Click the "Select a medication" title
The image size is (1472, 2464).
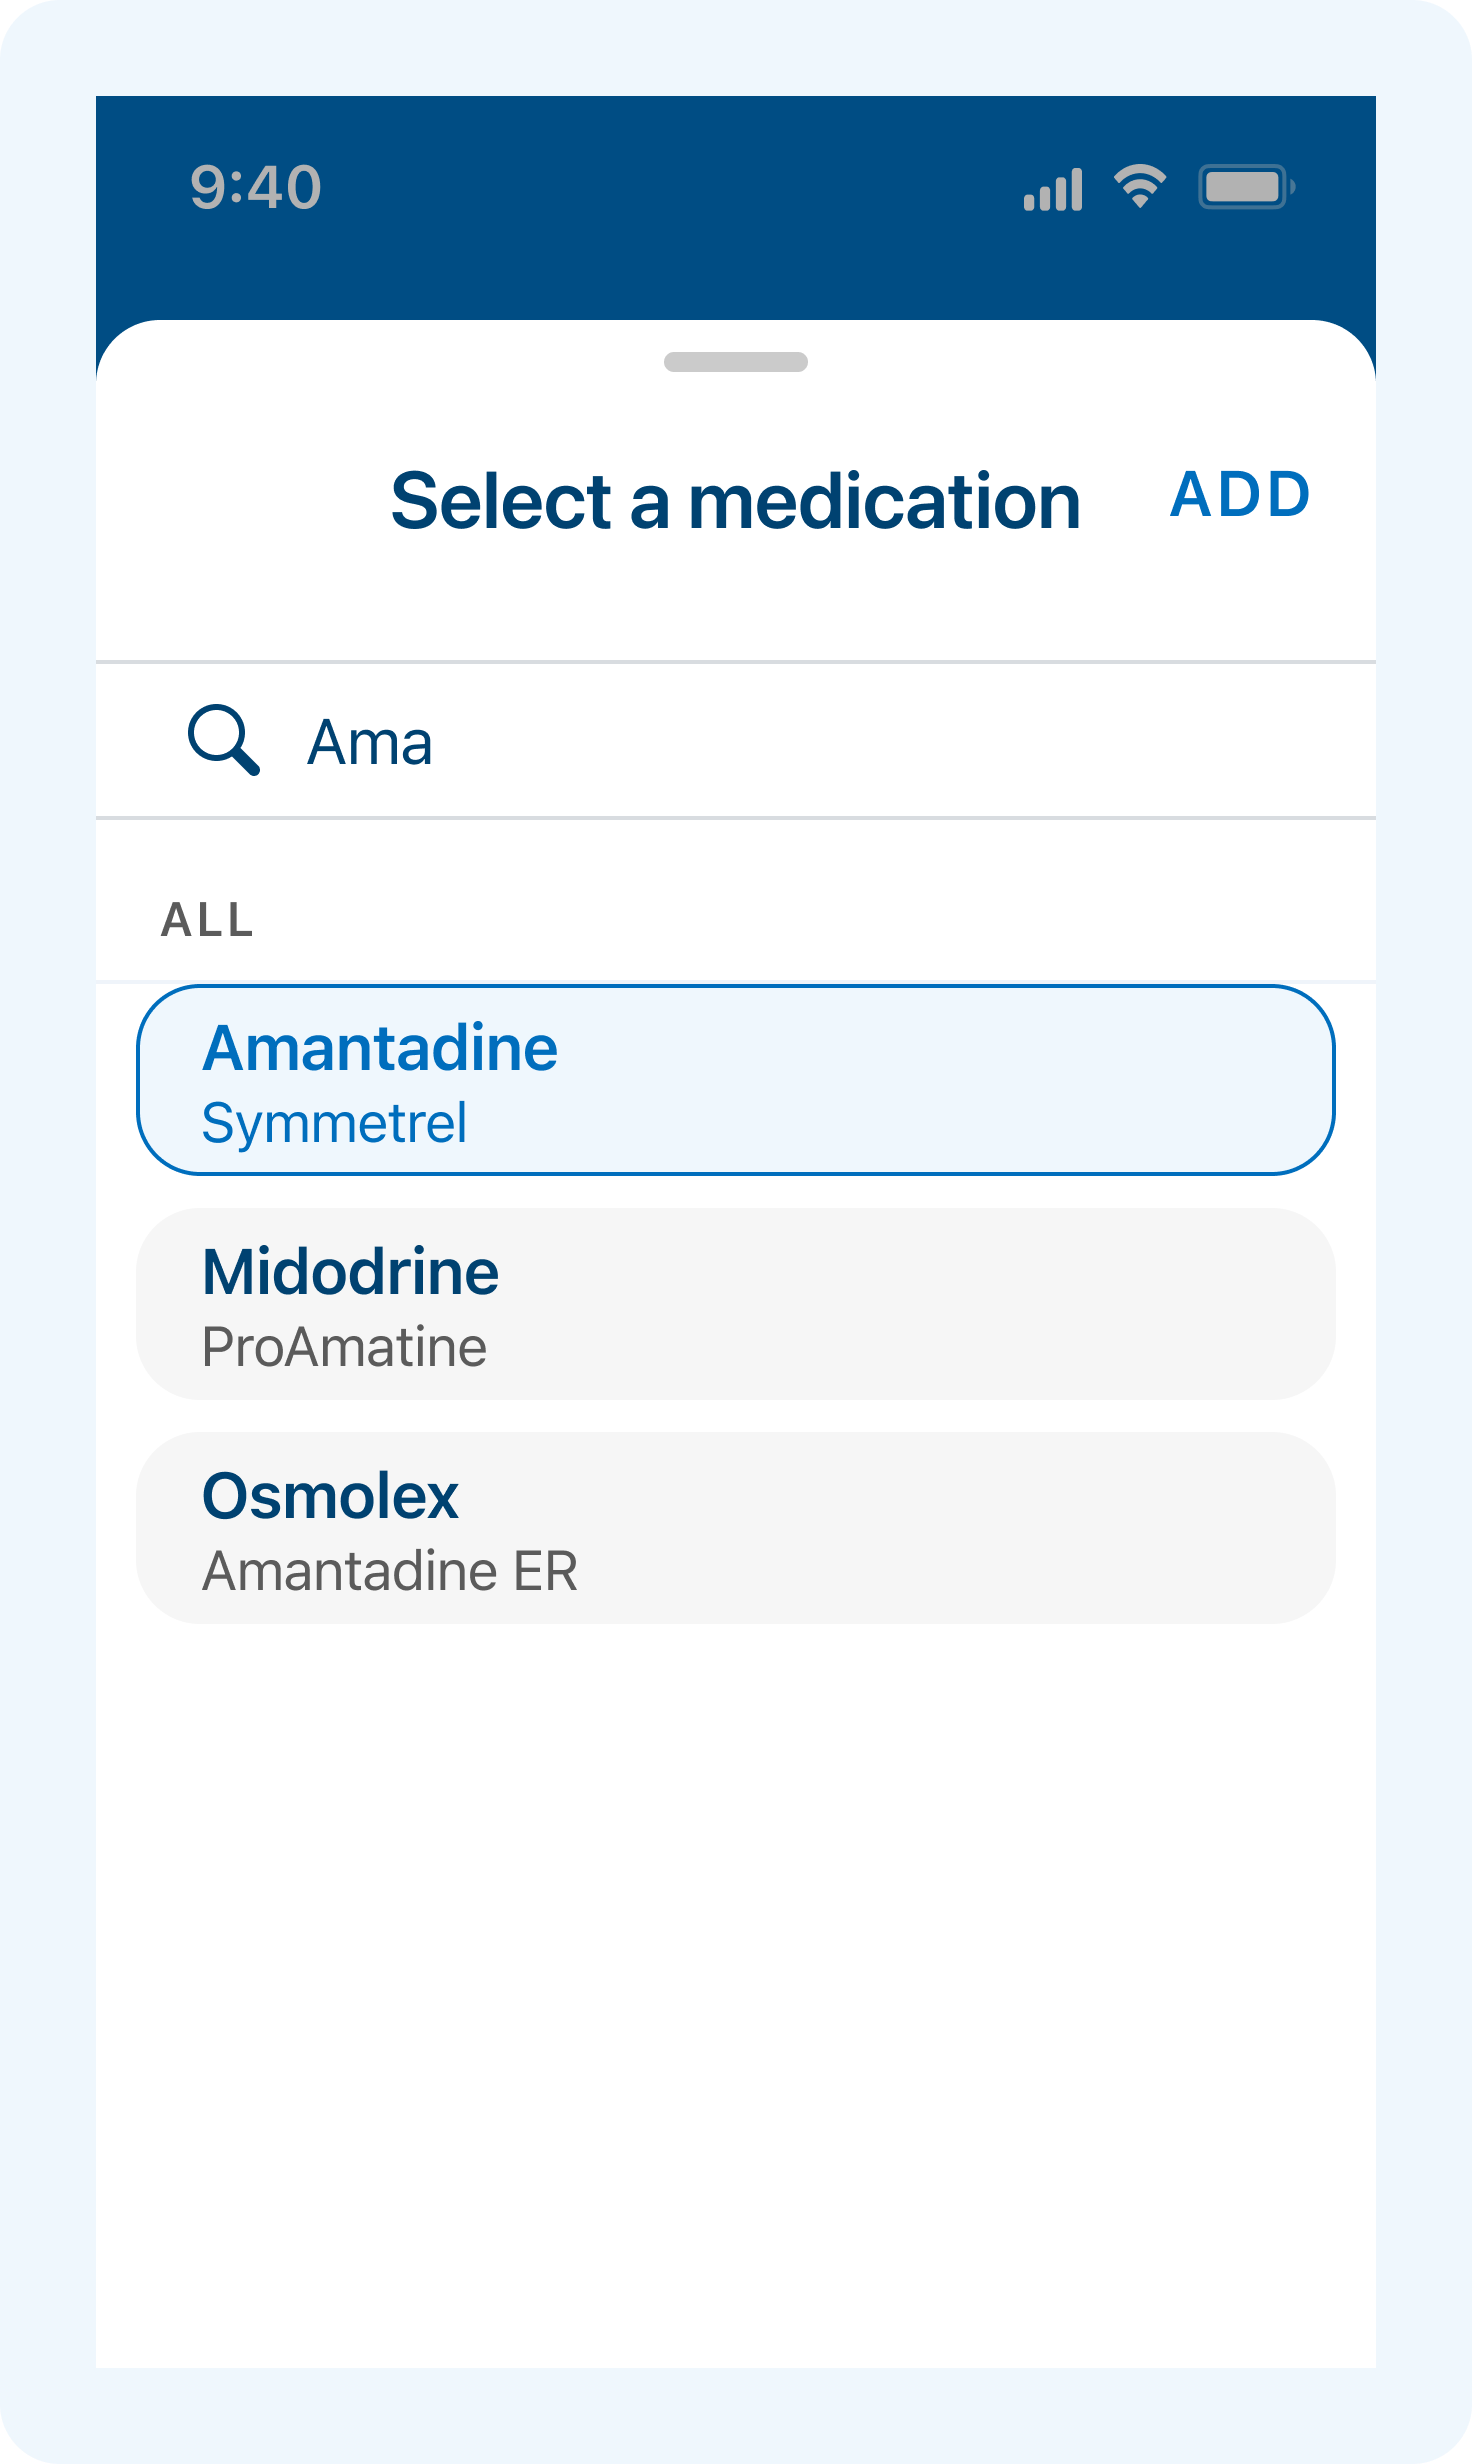click(736, 501)
